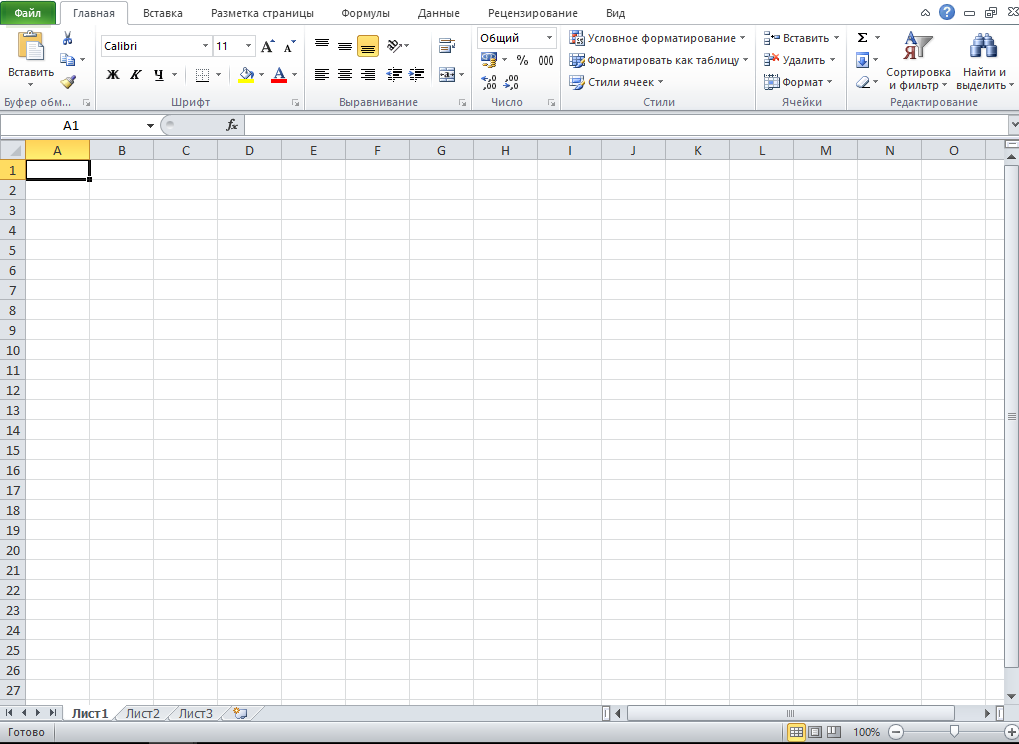Switch to the Вставка ribbon tab
The height and width of the screenshot is (744, 1019).
(162, 13)
